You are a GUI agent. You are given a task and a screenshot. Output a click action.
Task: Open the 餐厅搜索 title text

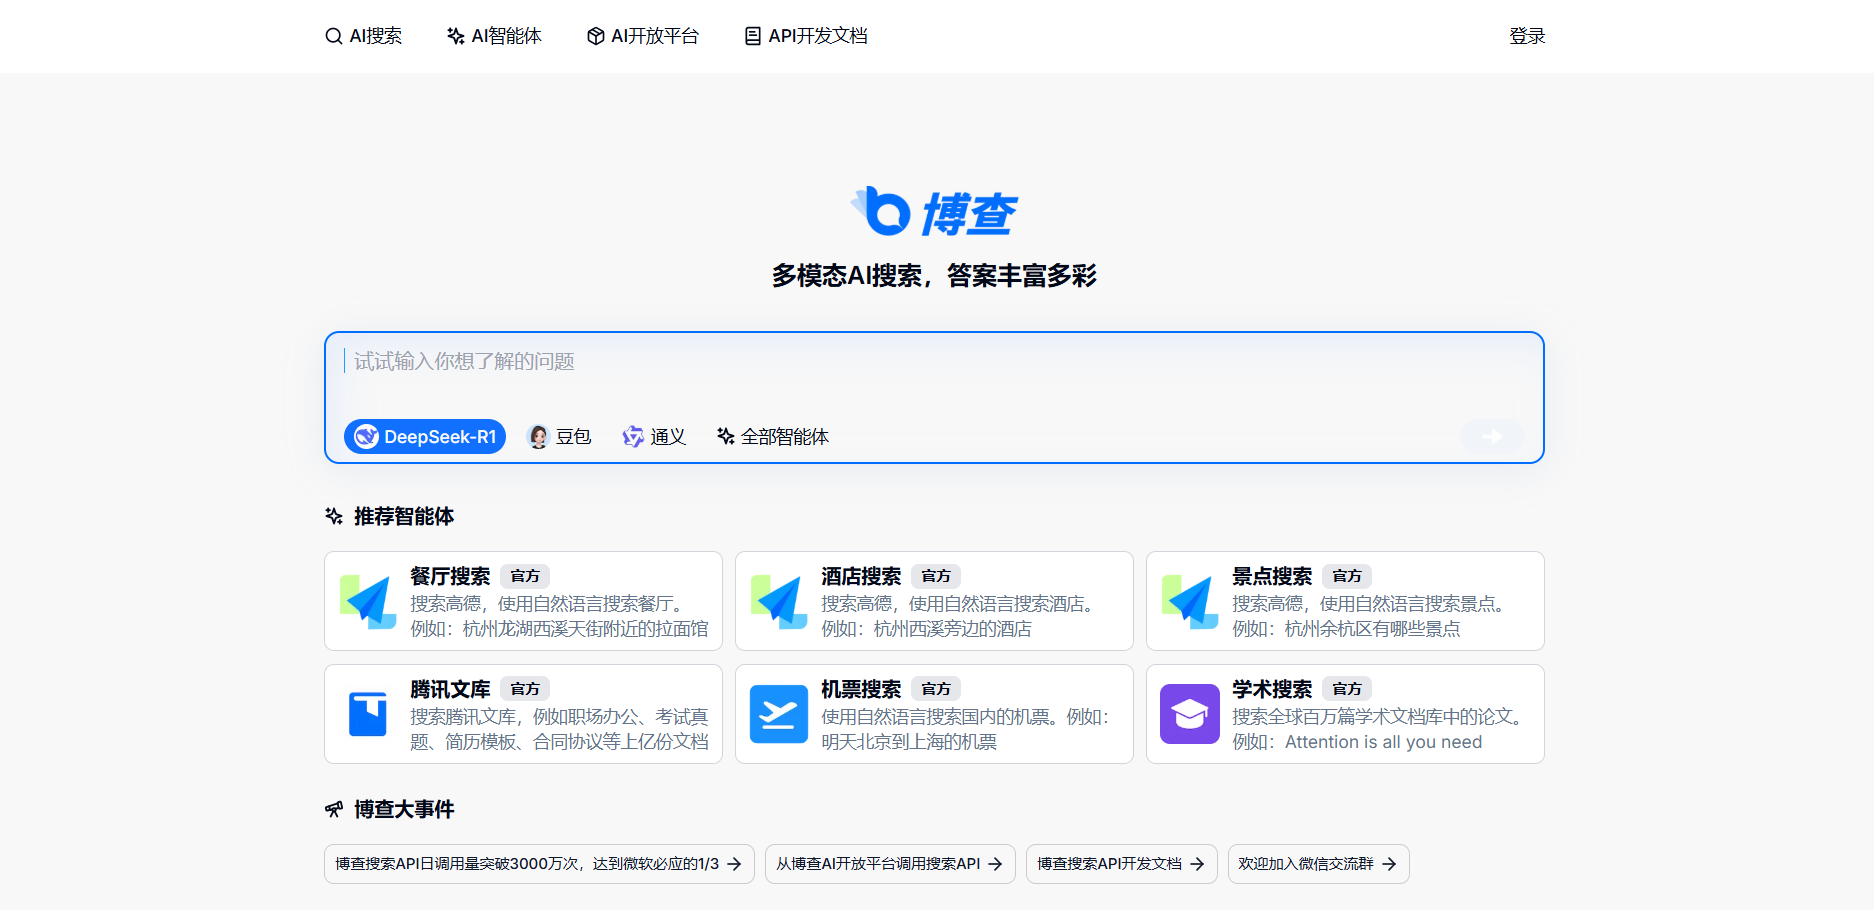click(x=450, y=576)
